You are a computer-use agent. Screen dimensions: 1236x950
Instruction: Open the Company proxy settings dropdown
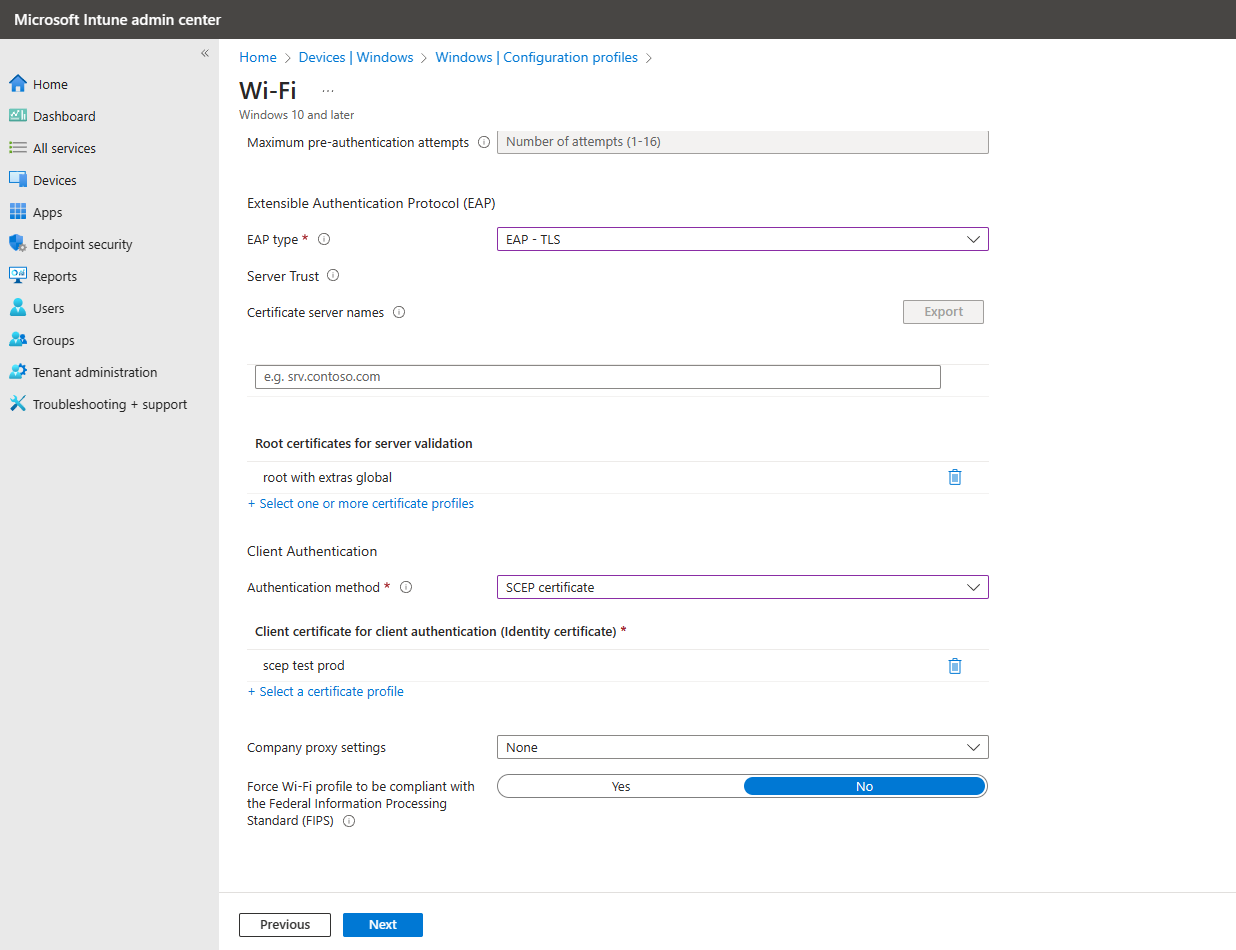[x=743, y=747]
